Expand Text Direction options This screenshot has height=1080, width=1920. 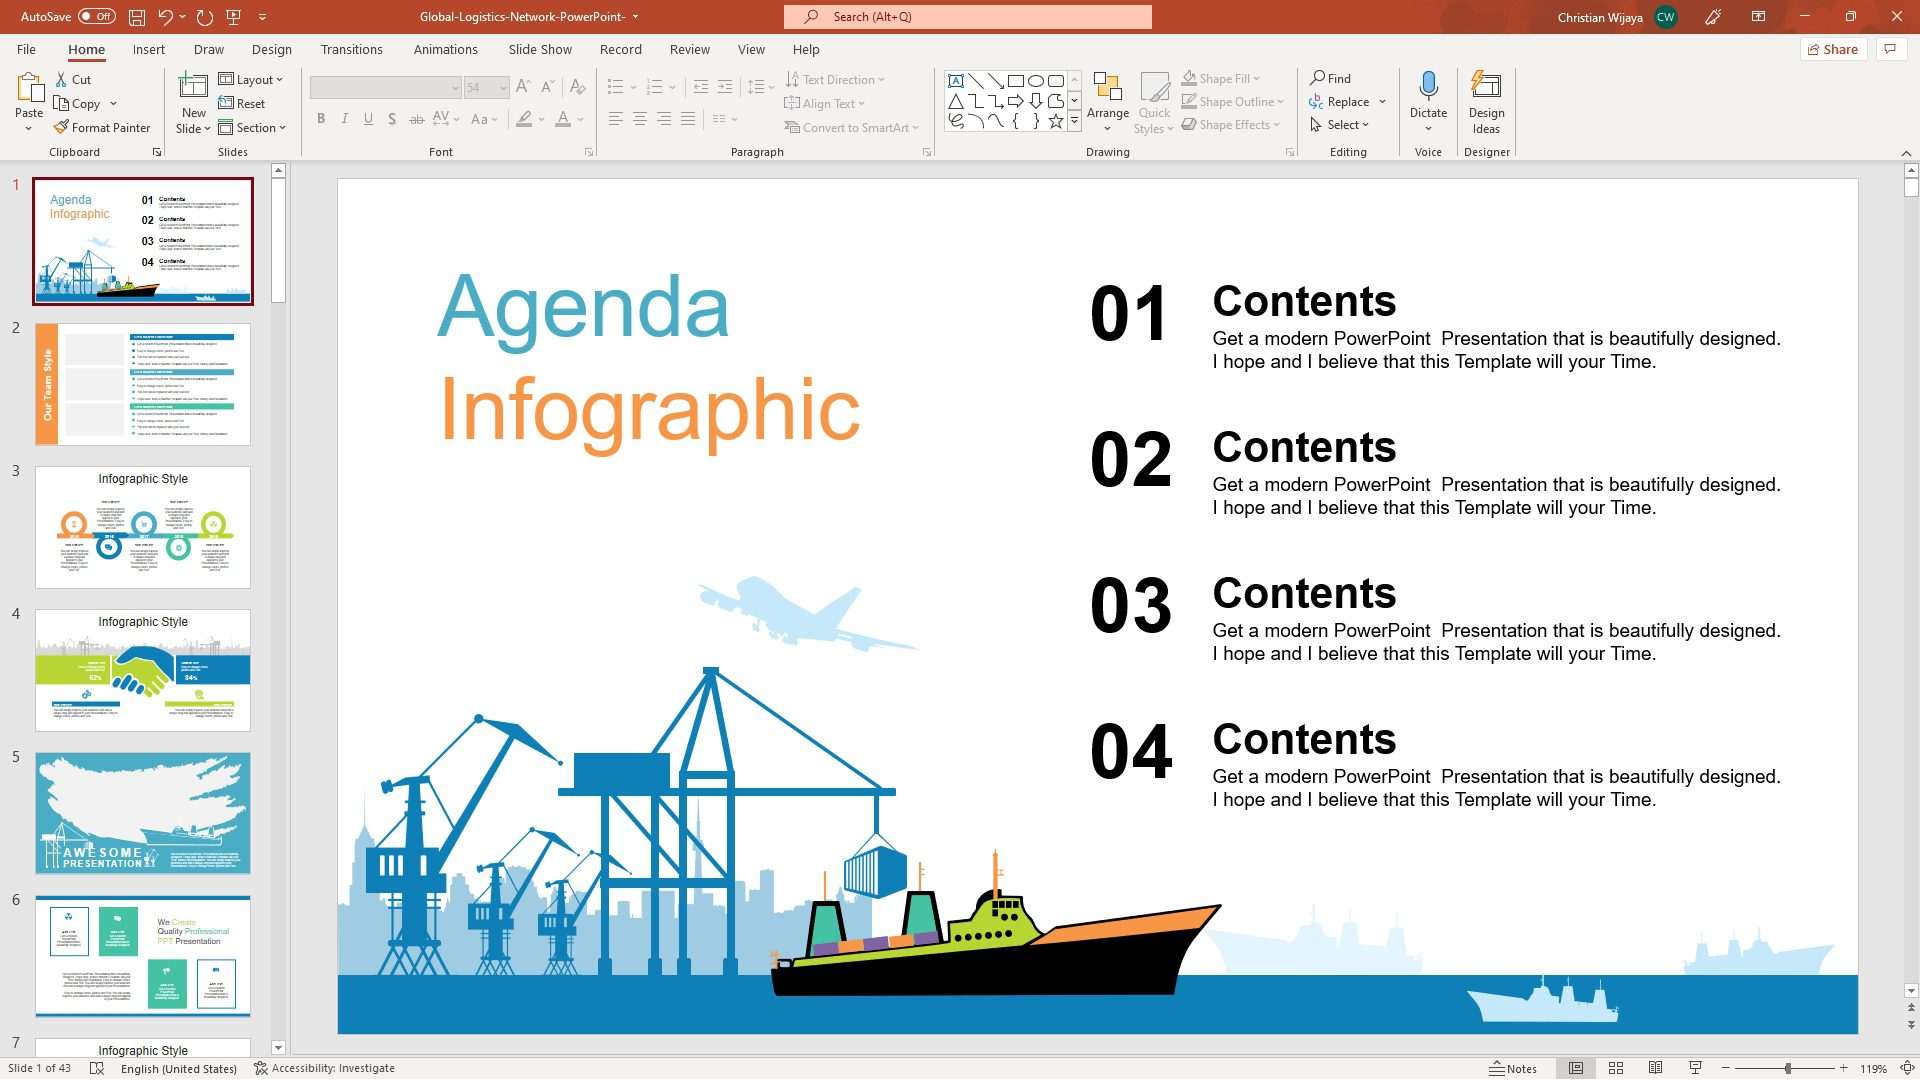pos(835,79)
